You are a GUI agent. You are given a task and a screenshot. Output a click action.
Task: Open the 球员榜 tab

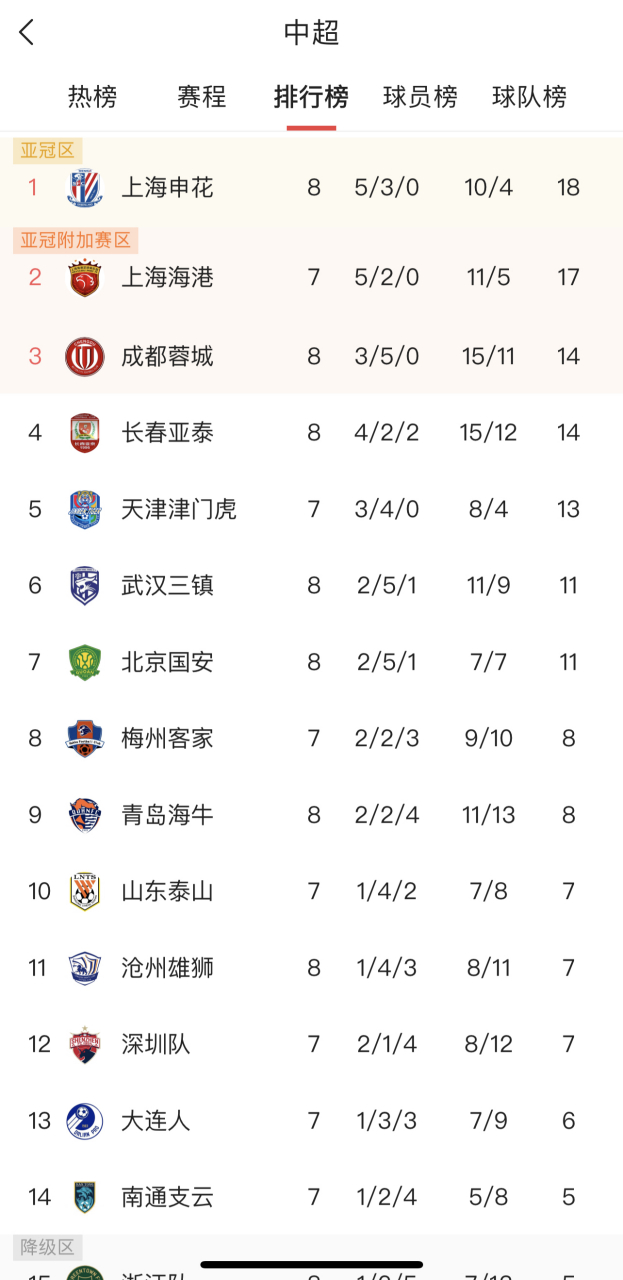tap(421, 97)
